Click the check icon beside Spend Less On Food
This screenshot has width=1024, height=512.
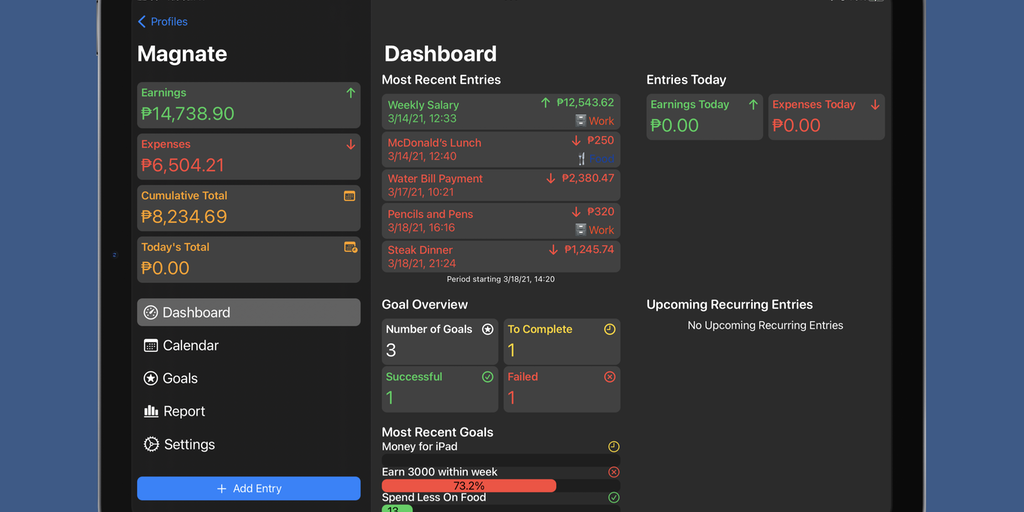pyautogui.click(x=614, y=498)
